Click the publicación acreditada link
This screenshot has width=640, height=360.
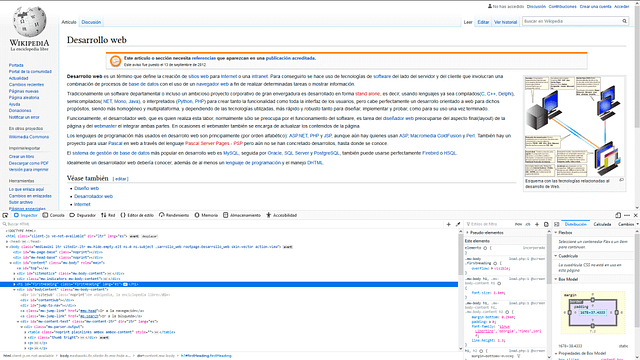point(290,58)
